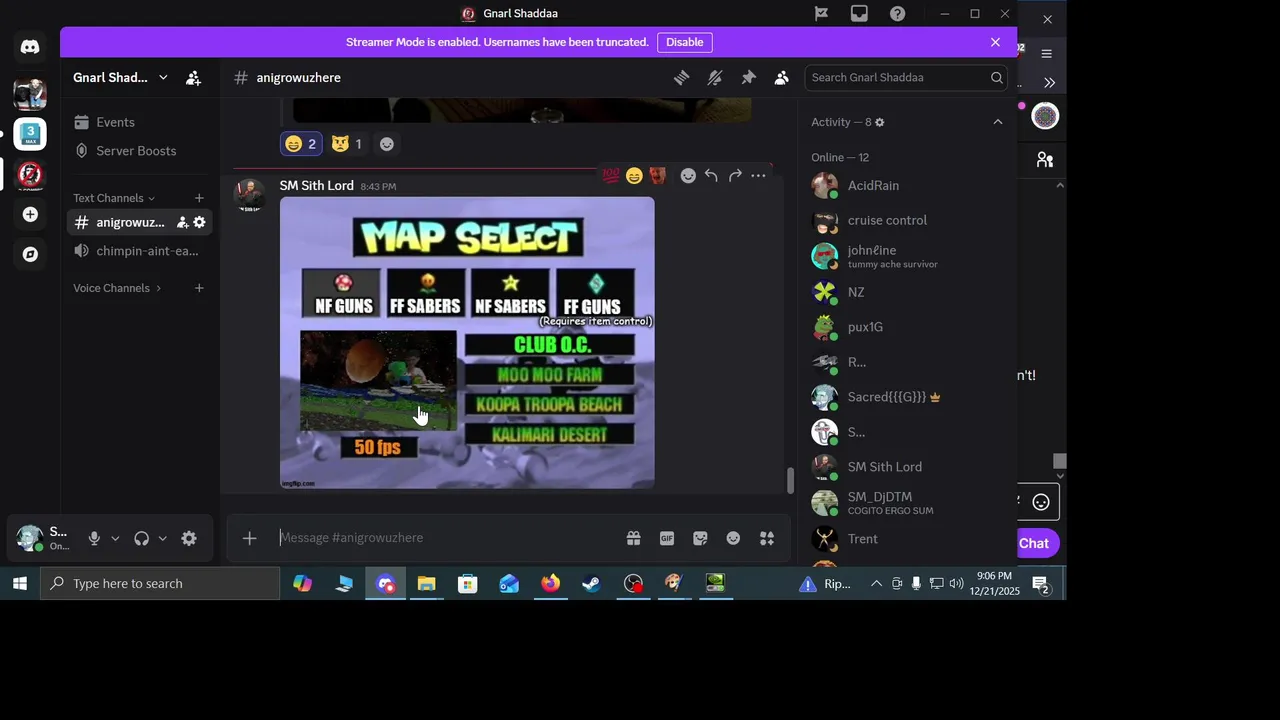1280x720 pixels.
Task: Edit channel gear icon for anigrowuzhere
Action: coord(199,222)
